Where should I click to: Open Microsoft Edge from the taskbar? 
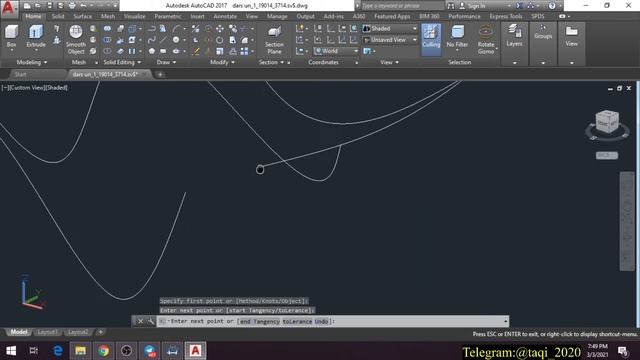[58, 351]
